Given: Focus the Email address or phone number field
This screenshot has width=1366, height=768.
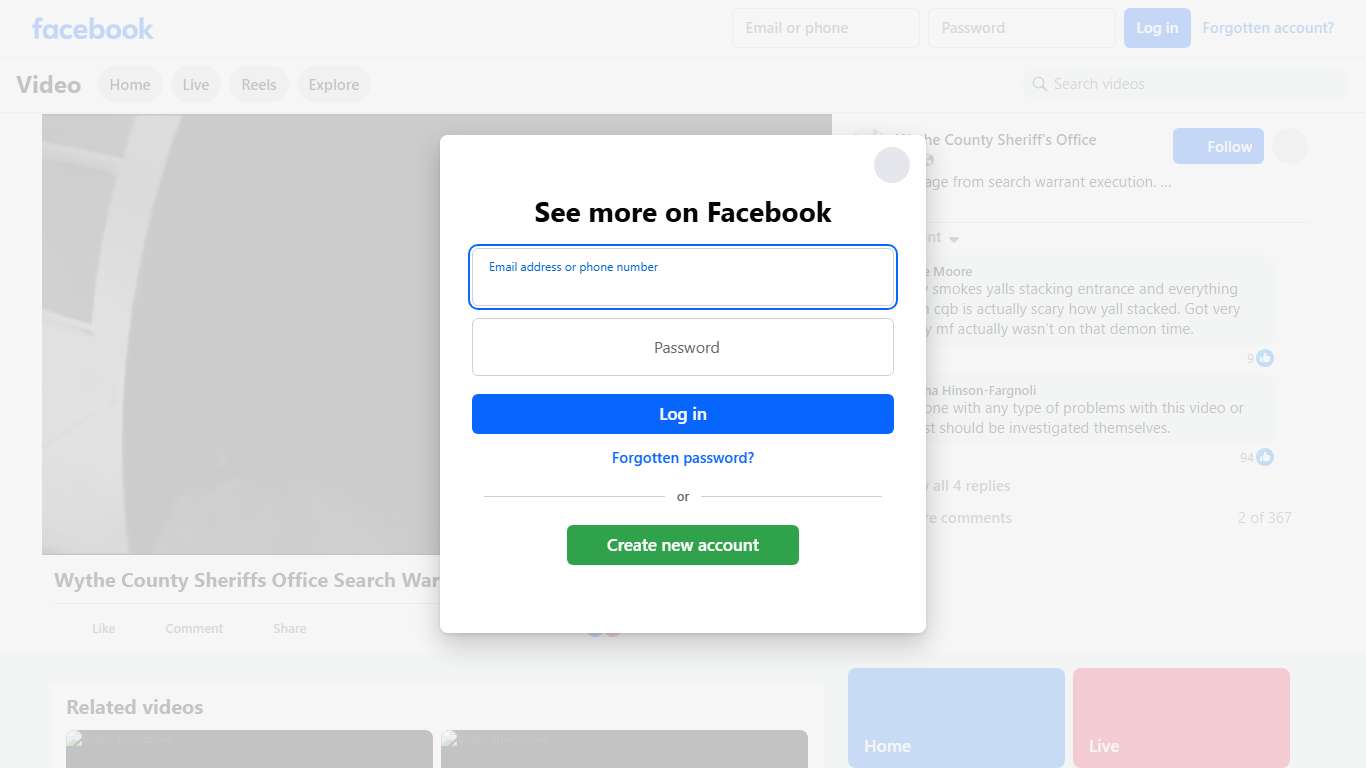Looking at the screenshot, I should tap(683, 277).
